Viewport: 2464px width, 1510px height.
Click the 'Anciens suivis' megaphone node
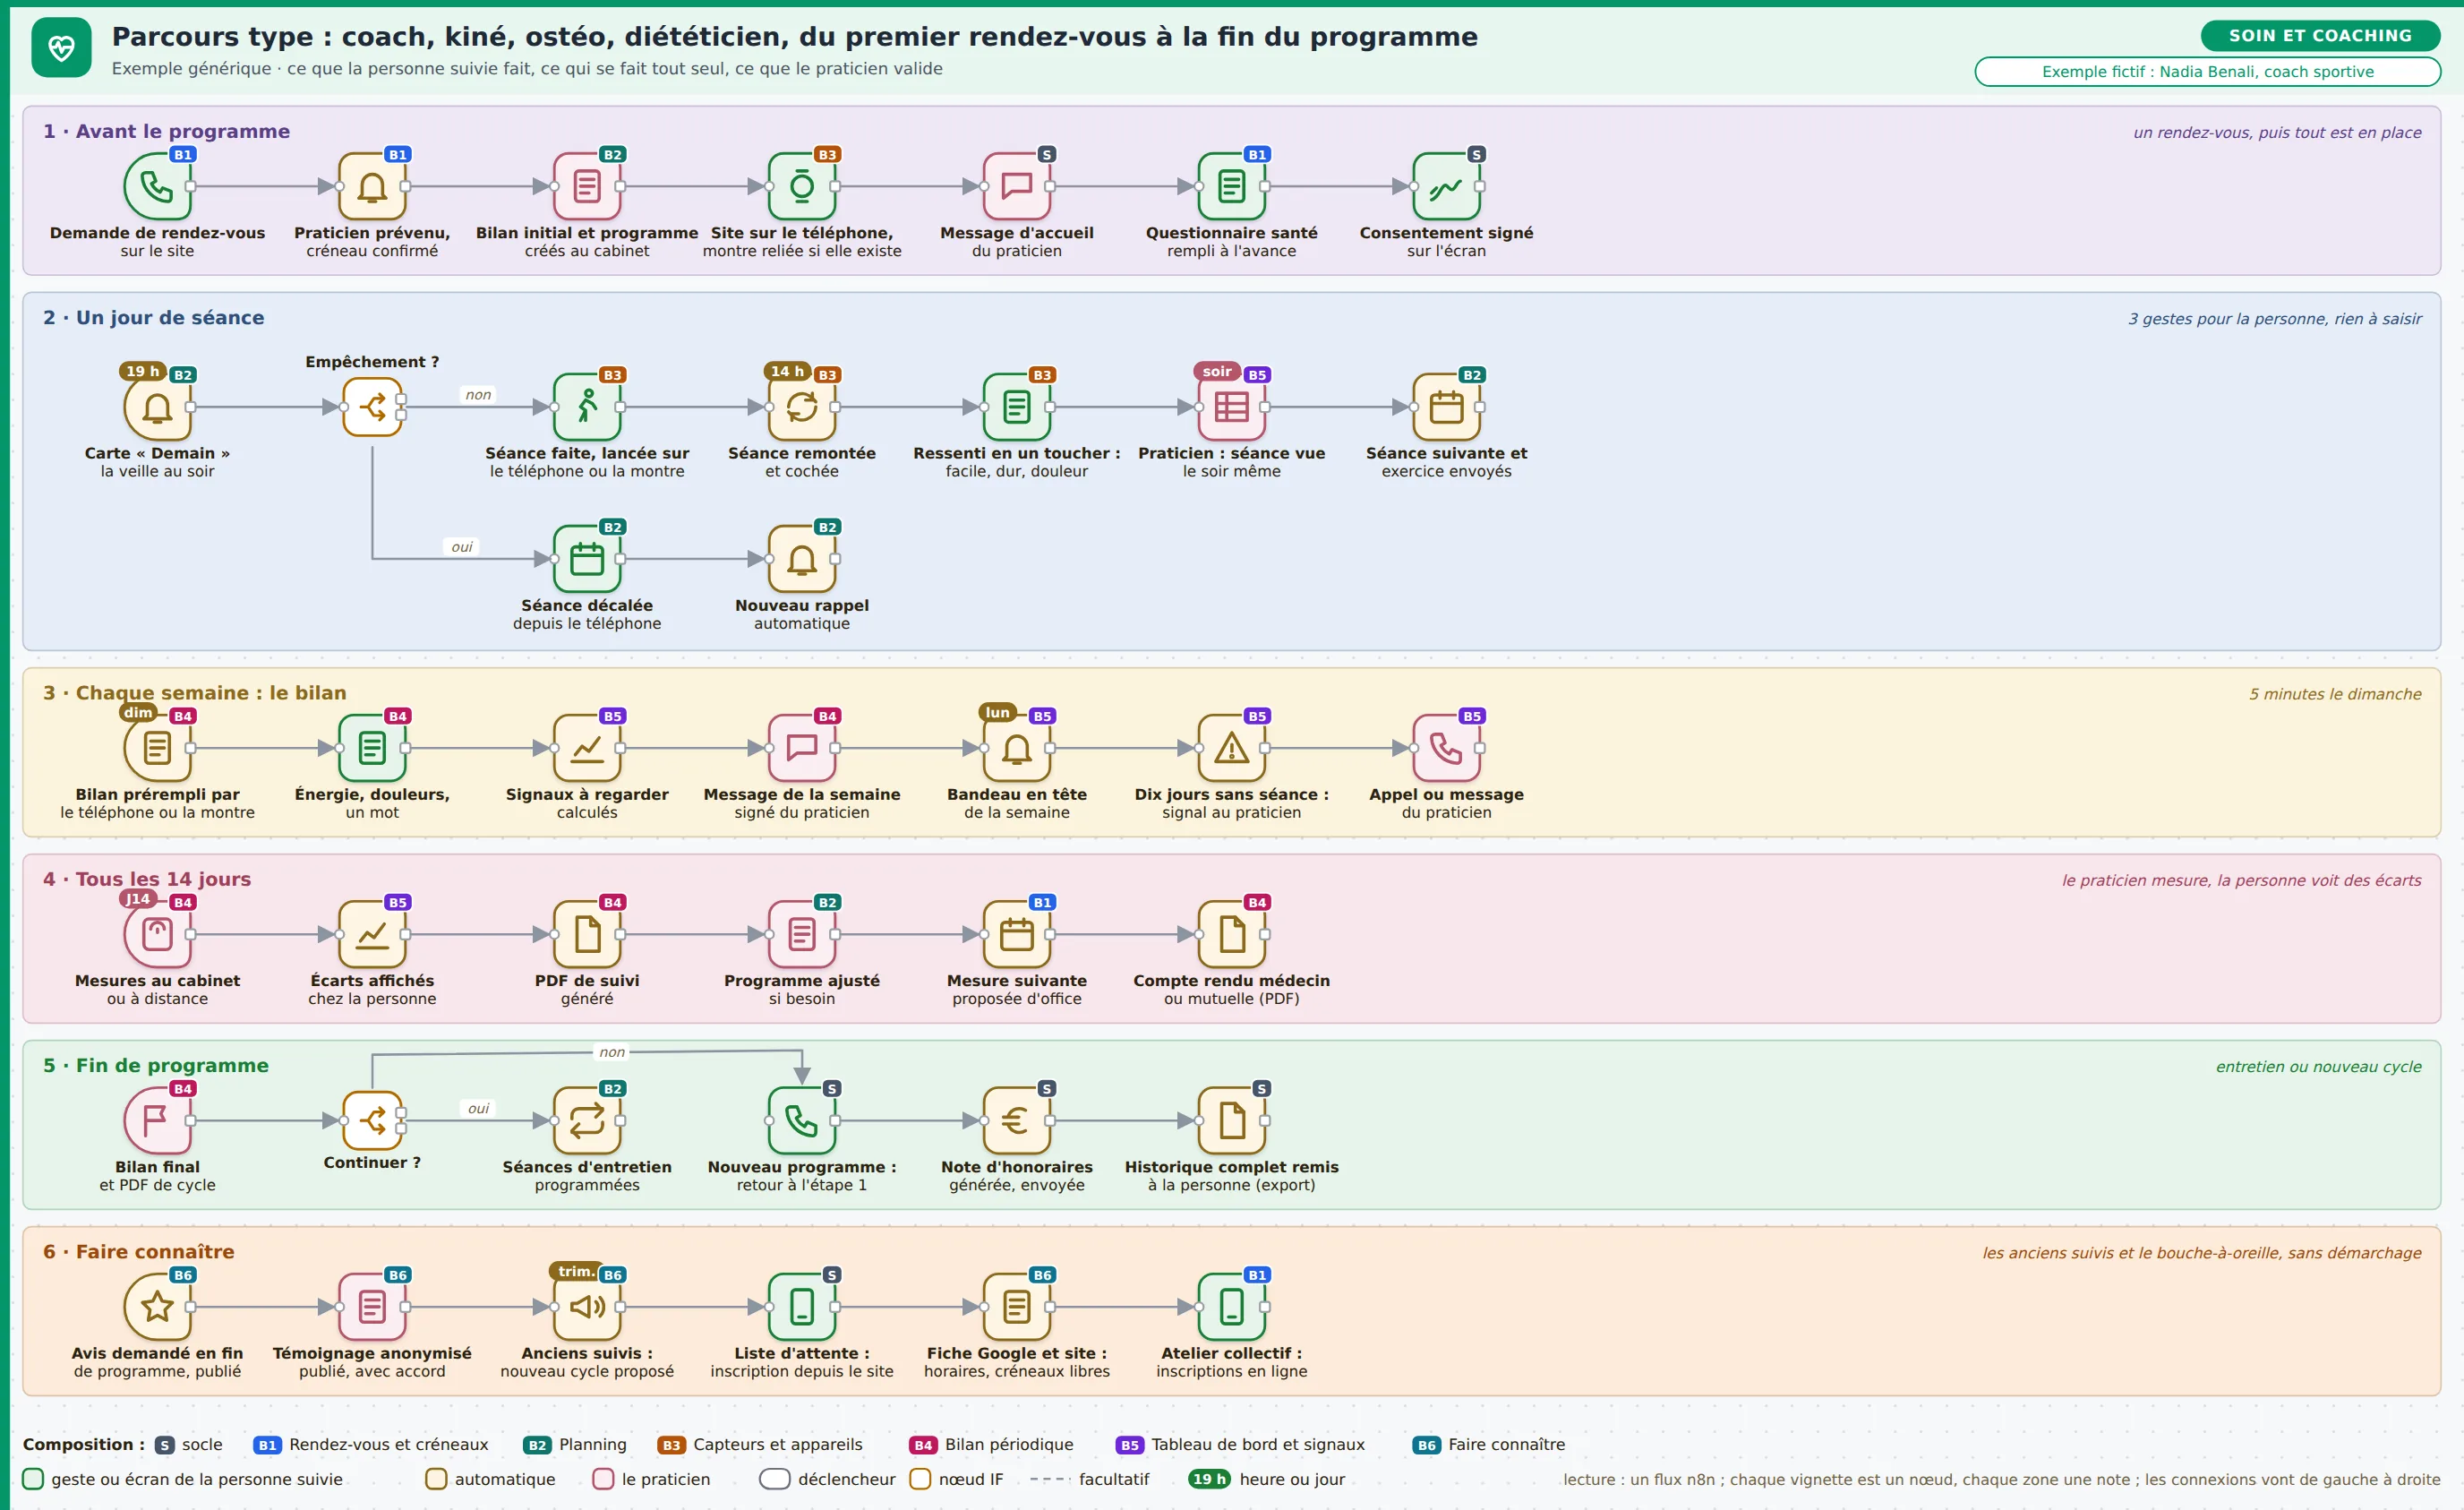587,1307
